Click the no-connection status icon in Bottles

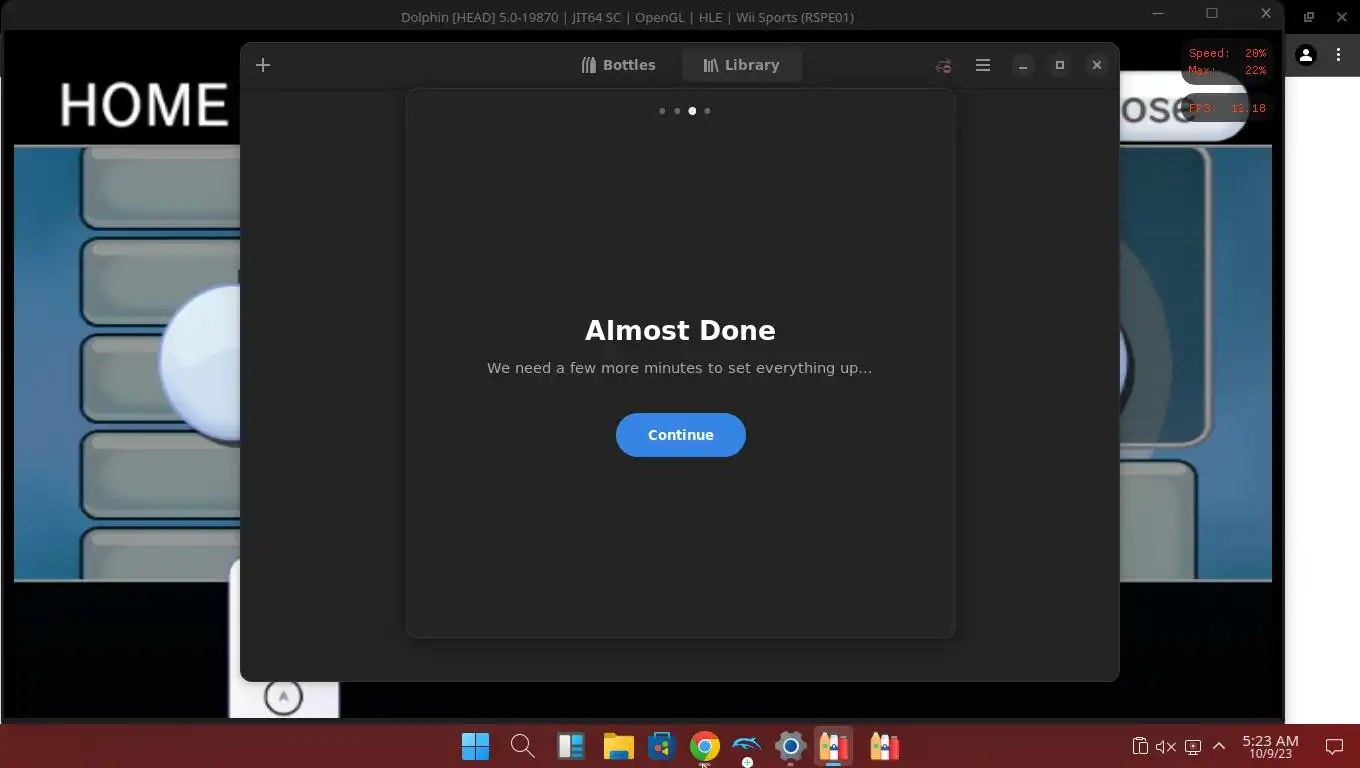(x=943, y=66)
